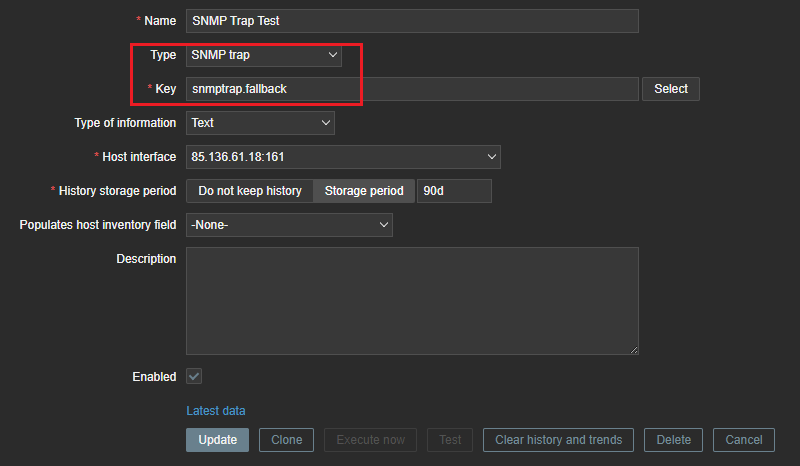Select the Storage period option

364,191
